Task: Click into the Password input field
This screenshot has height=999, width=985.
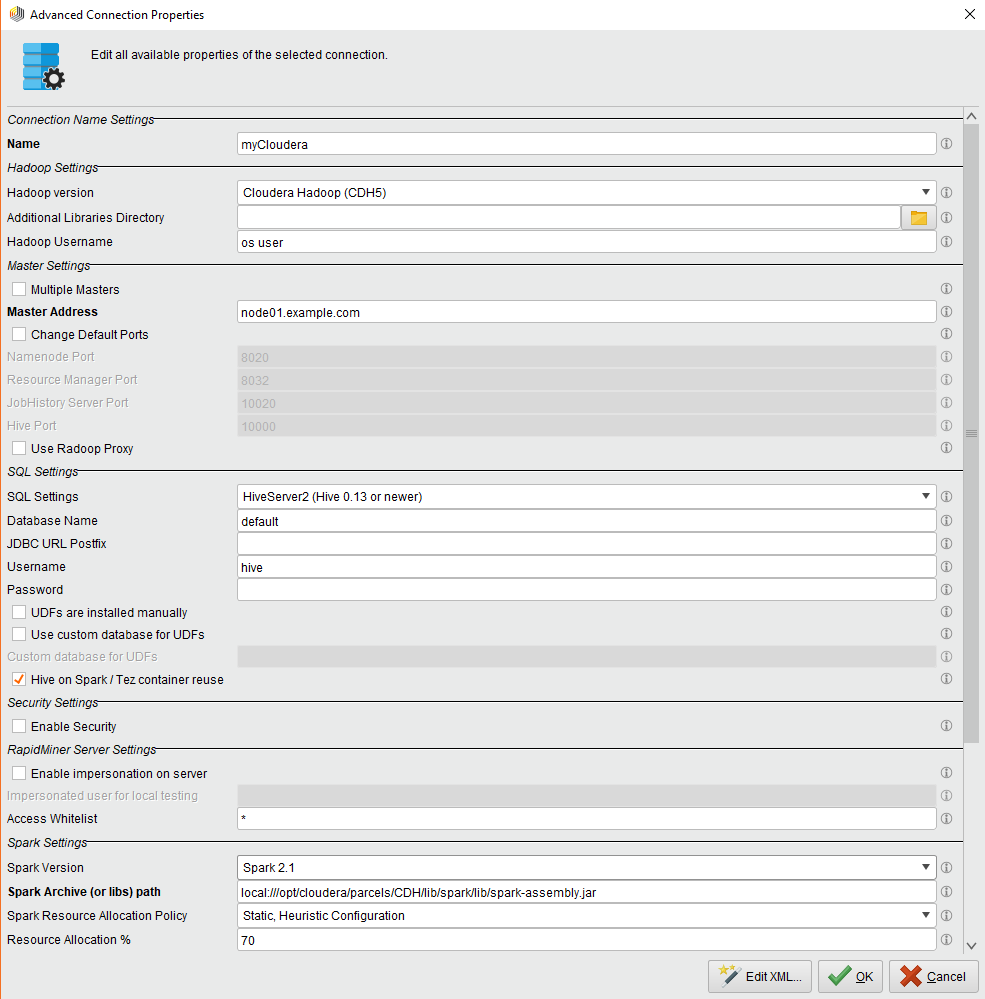Action: (x=586, y=590)
